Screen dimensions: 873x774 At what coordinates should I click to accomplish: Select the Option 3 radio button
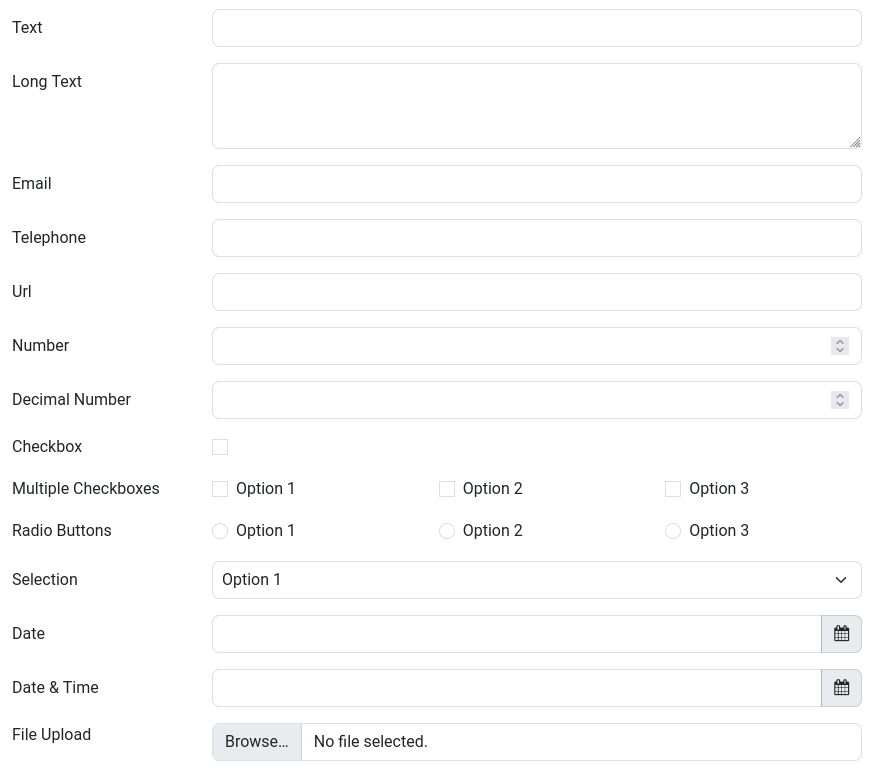(x=673, y=531)
